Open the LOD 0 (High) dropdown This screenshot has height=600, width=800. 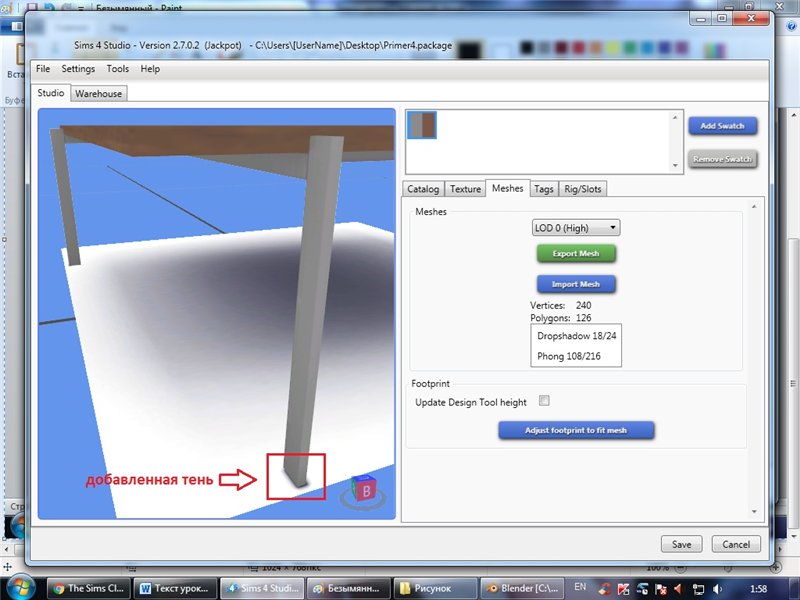coord(576,228)
